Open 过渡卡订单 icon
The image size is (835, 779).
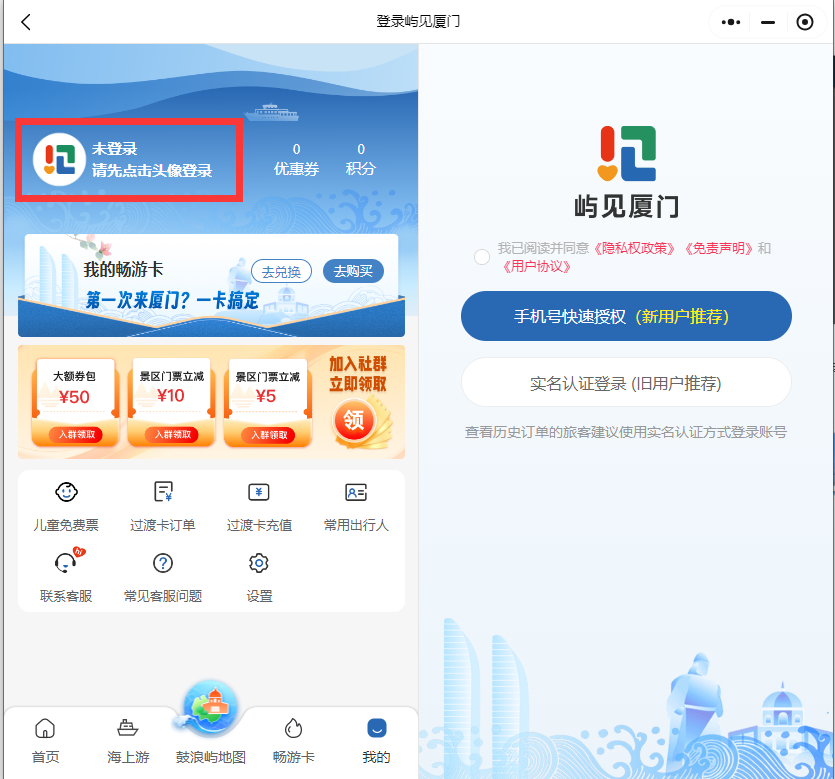163,491
